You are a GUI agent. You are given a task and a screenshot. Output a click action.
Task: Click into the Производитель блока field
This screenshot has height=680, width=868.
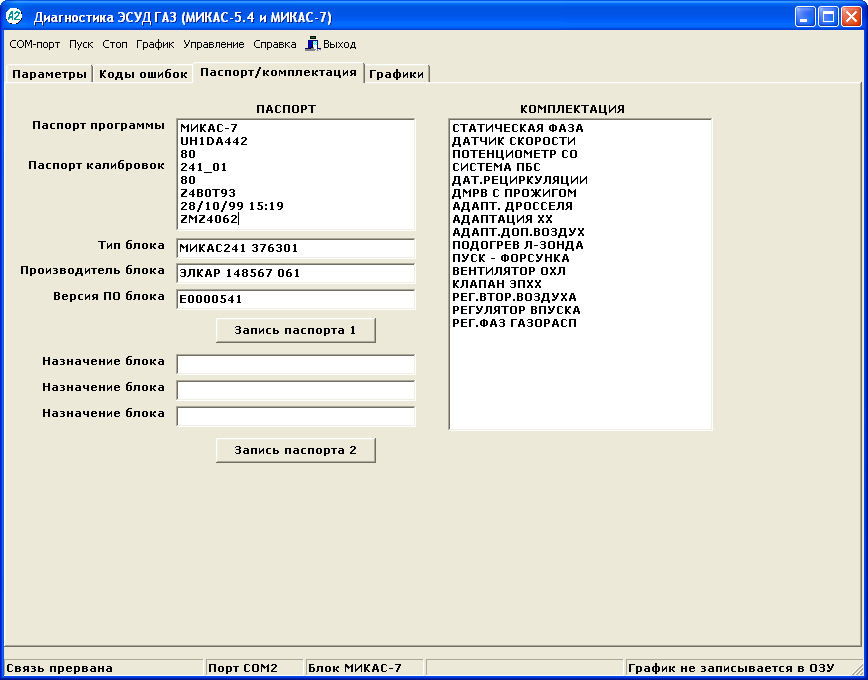click(x=296, y=273)
